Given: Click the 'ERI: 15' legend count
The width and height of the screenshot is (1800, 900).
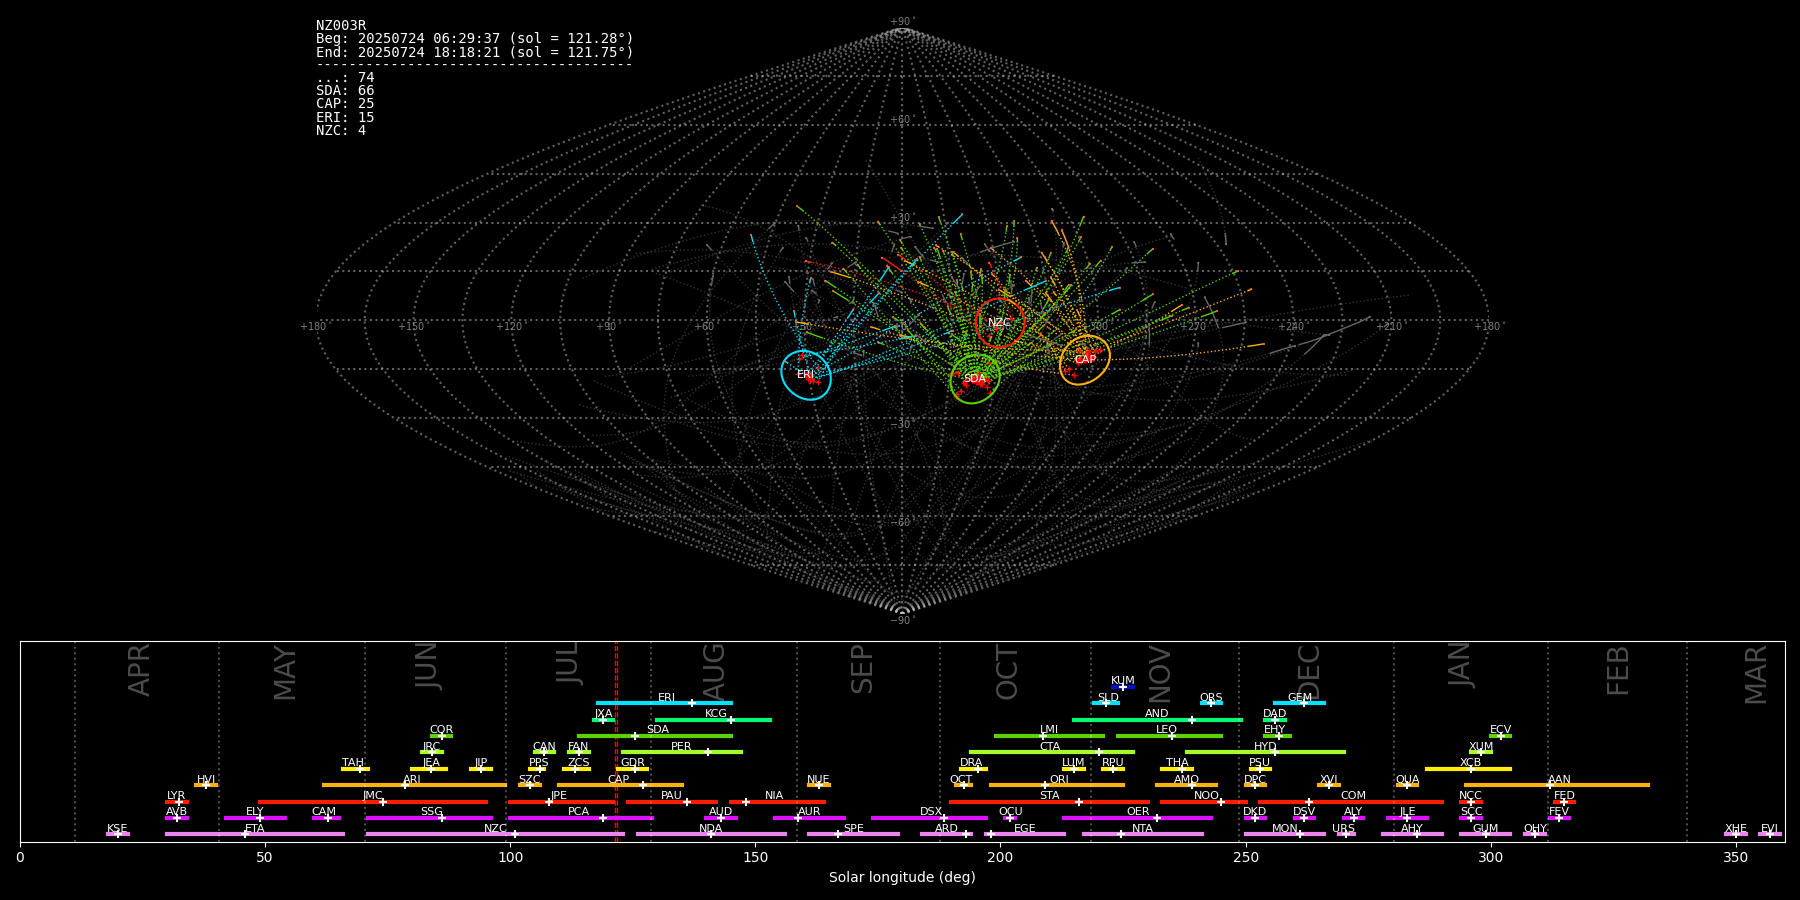Looking at the screenshot, I should tap(345, 118).
